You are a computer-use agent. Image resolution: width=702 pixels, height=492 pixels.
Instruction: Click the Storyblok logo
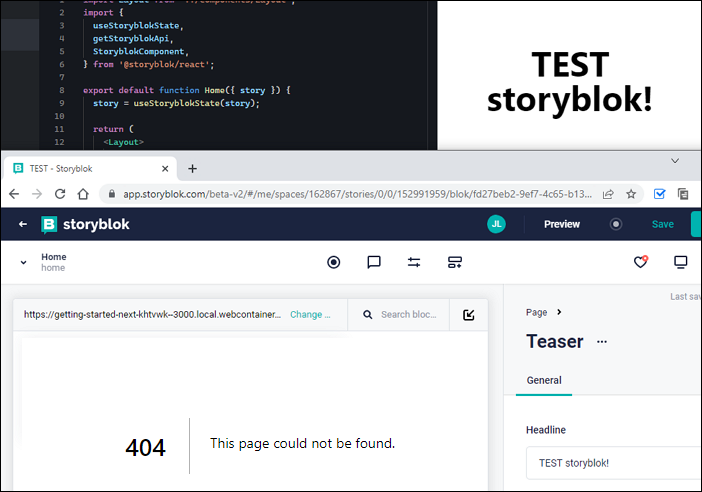point(85,225)
